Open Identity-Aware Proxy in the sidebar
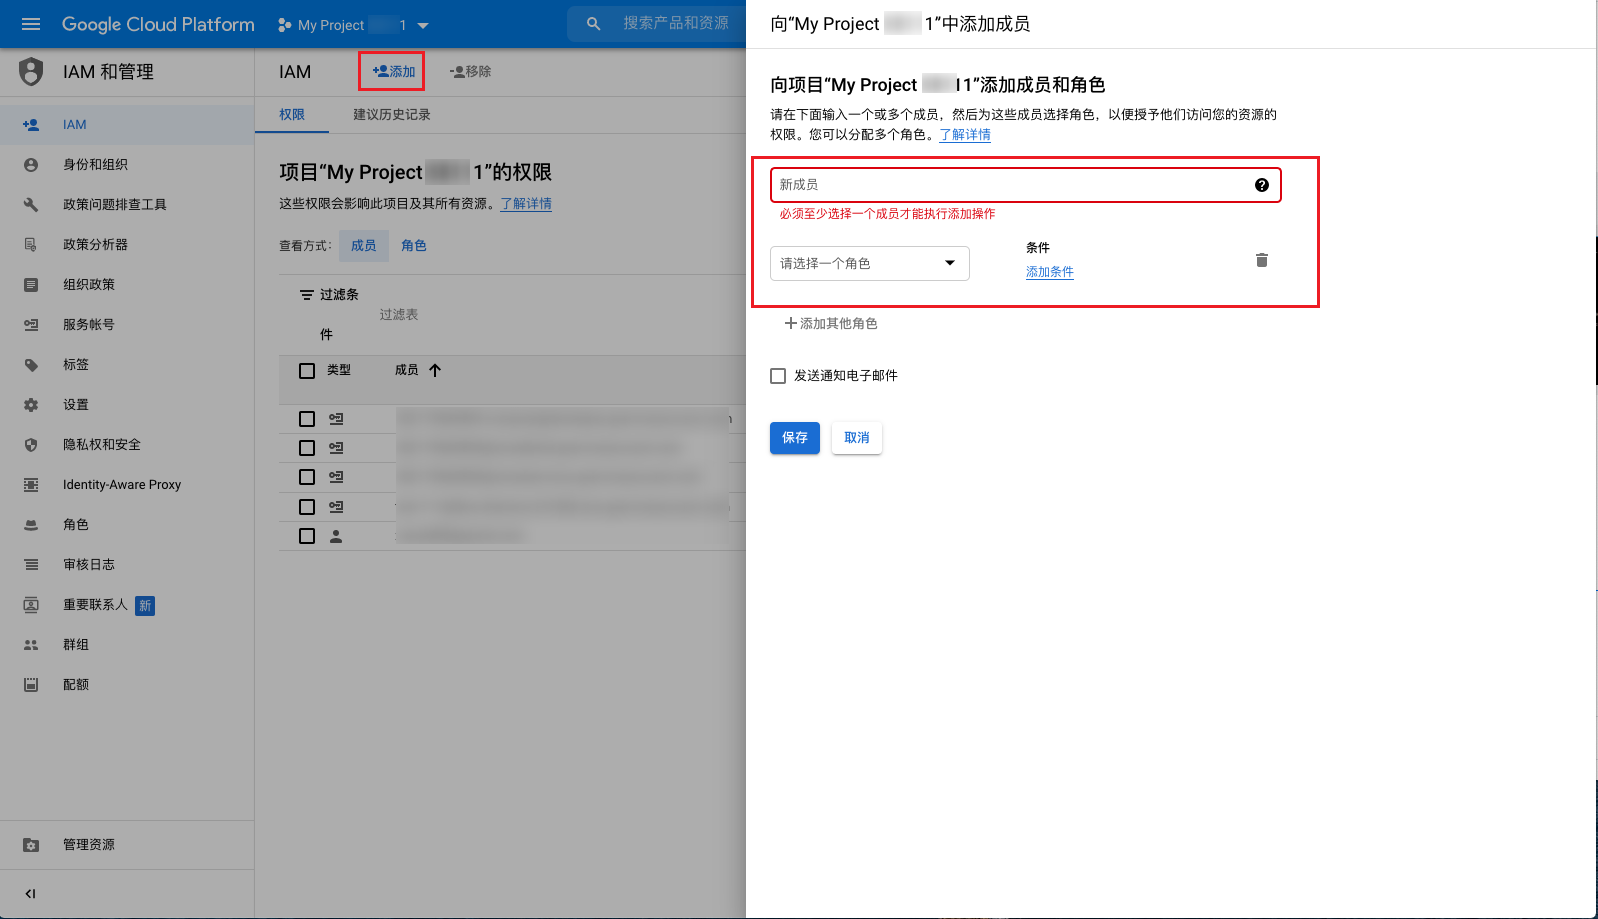The image size is (1598, 919). (121, 485)
